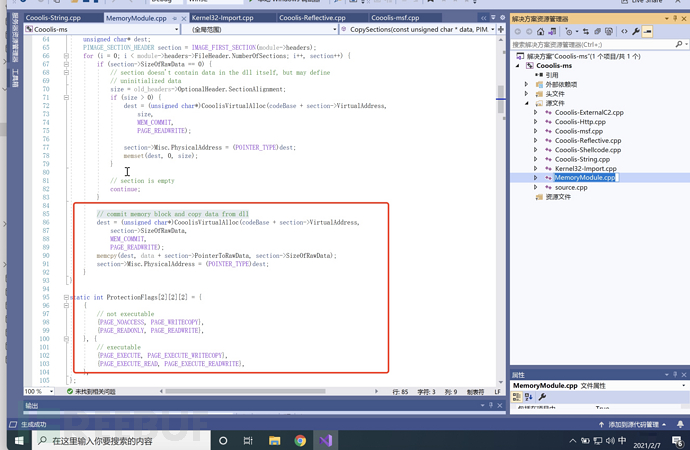The width and height of the screenshot is (690, 450).
Task: Open File Explorer from the taskbar
Action: point(274,440)
